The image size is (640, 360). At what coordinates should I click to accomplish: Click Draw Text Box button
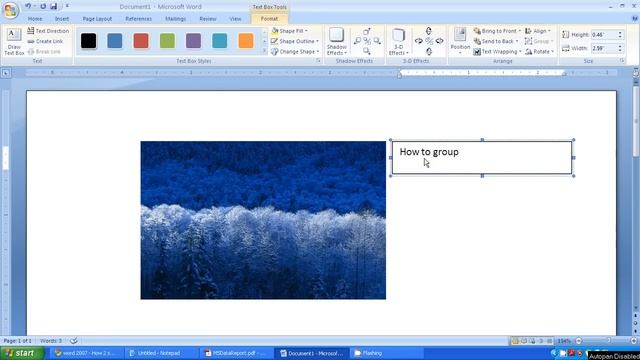pyautogui.click(x=14, y=42)
